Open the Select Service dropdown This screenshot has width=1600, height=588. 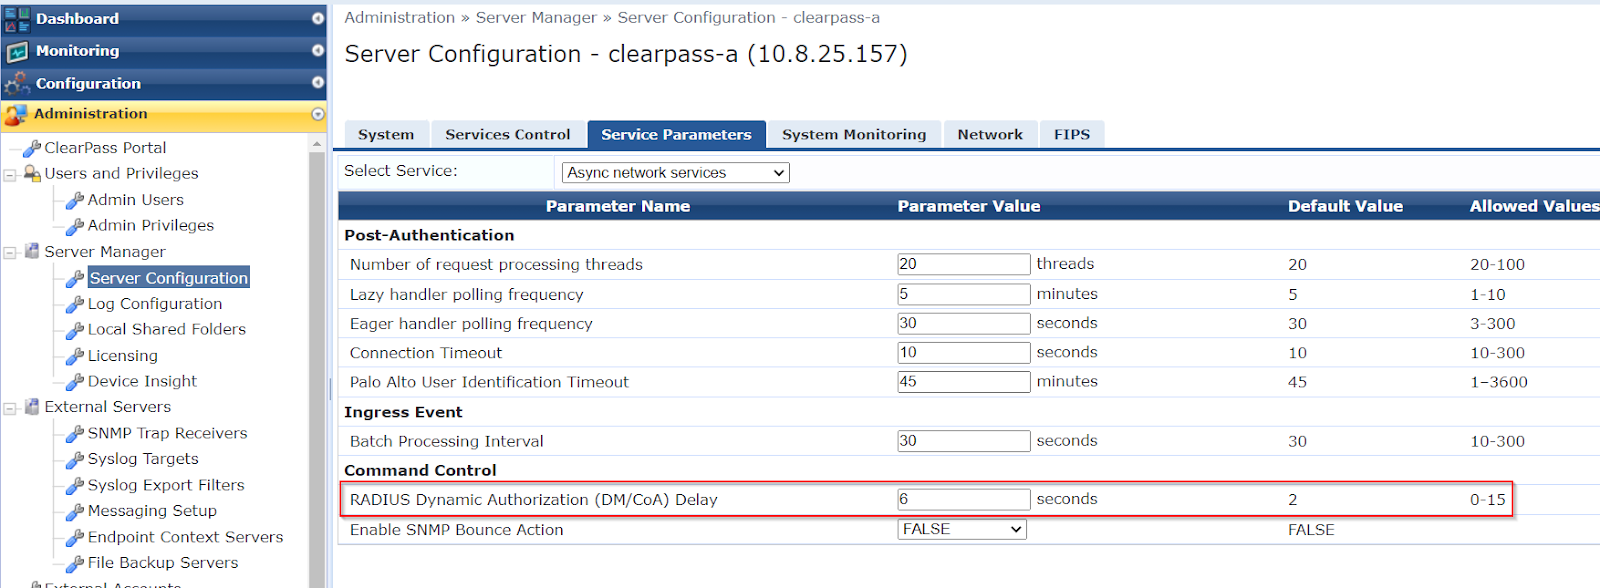click(x=676, y=173)
